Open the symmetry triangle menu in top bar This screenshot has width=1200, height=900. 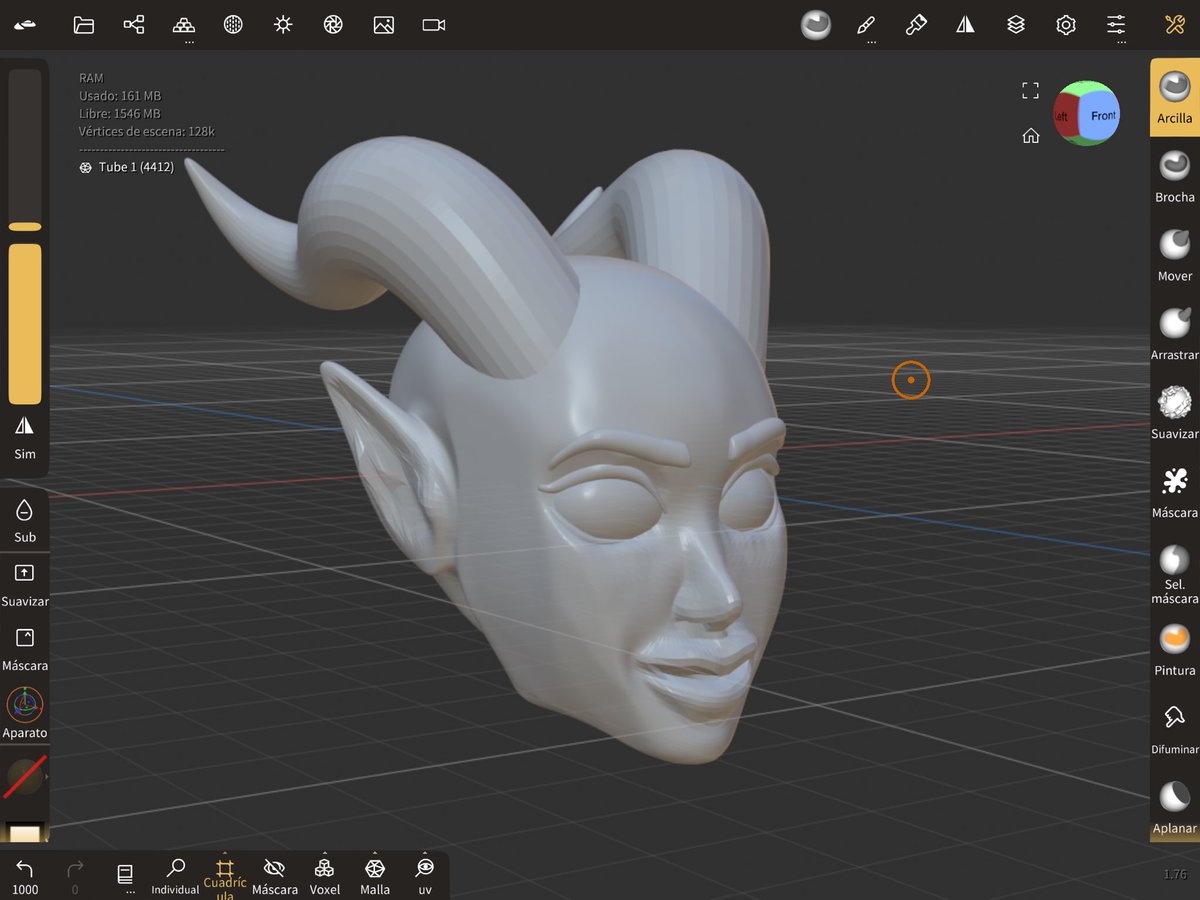(965, 25)
